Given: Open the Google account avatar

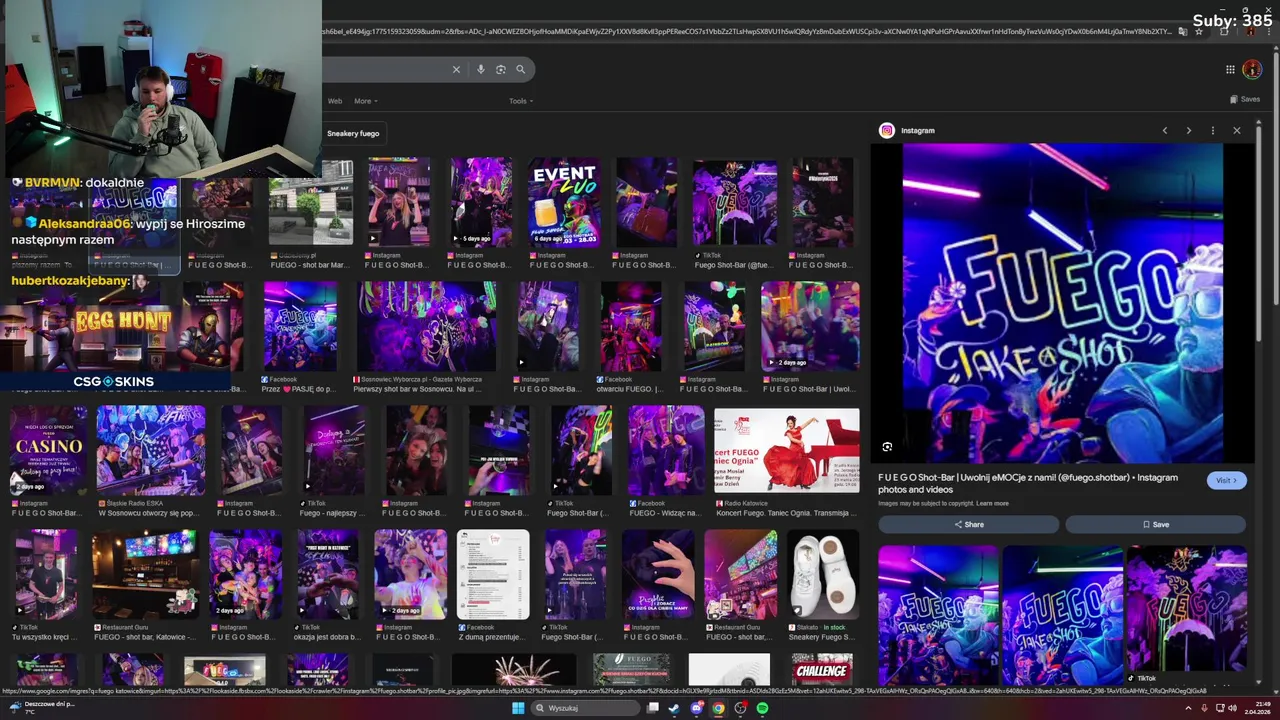Looking at the screenshot, I should 1252,69.
